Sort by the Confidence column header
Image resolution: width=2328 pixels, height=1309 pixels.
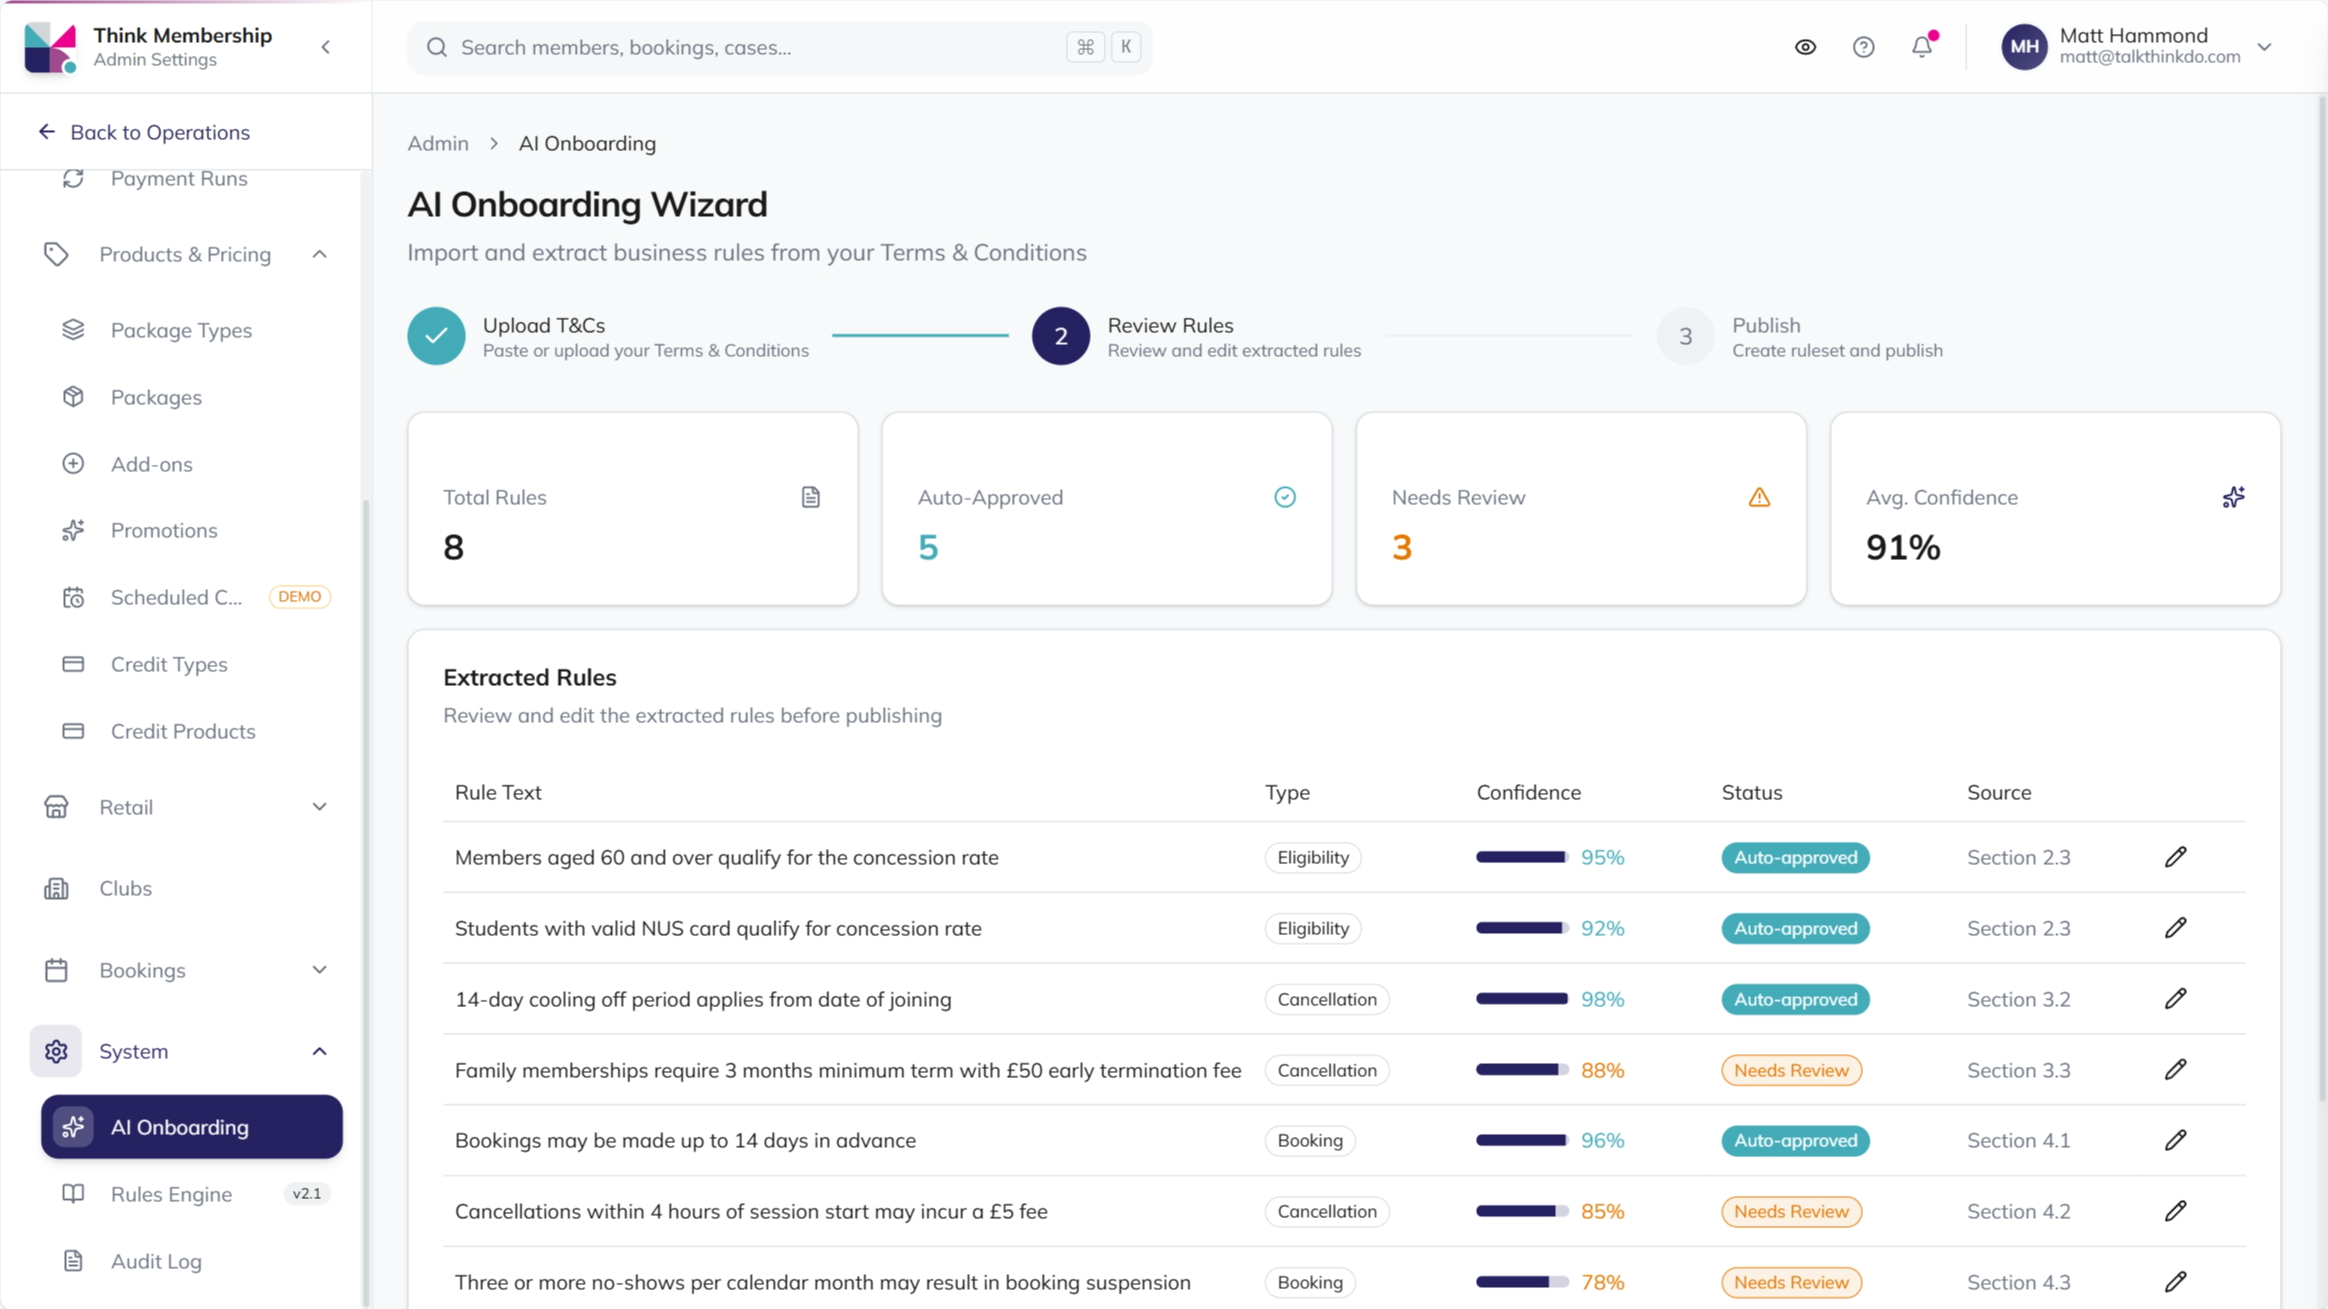point(1528,792)
